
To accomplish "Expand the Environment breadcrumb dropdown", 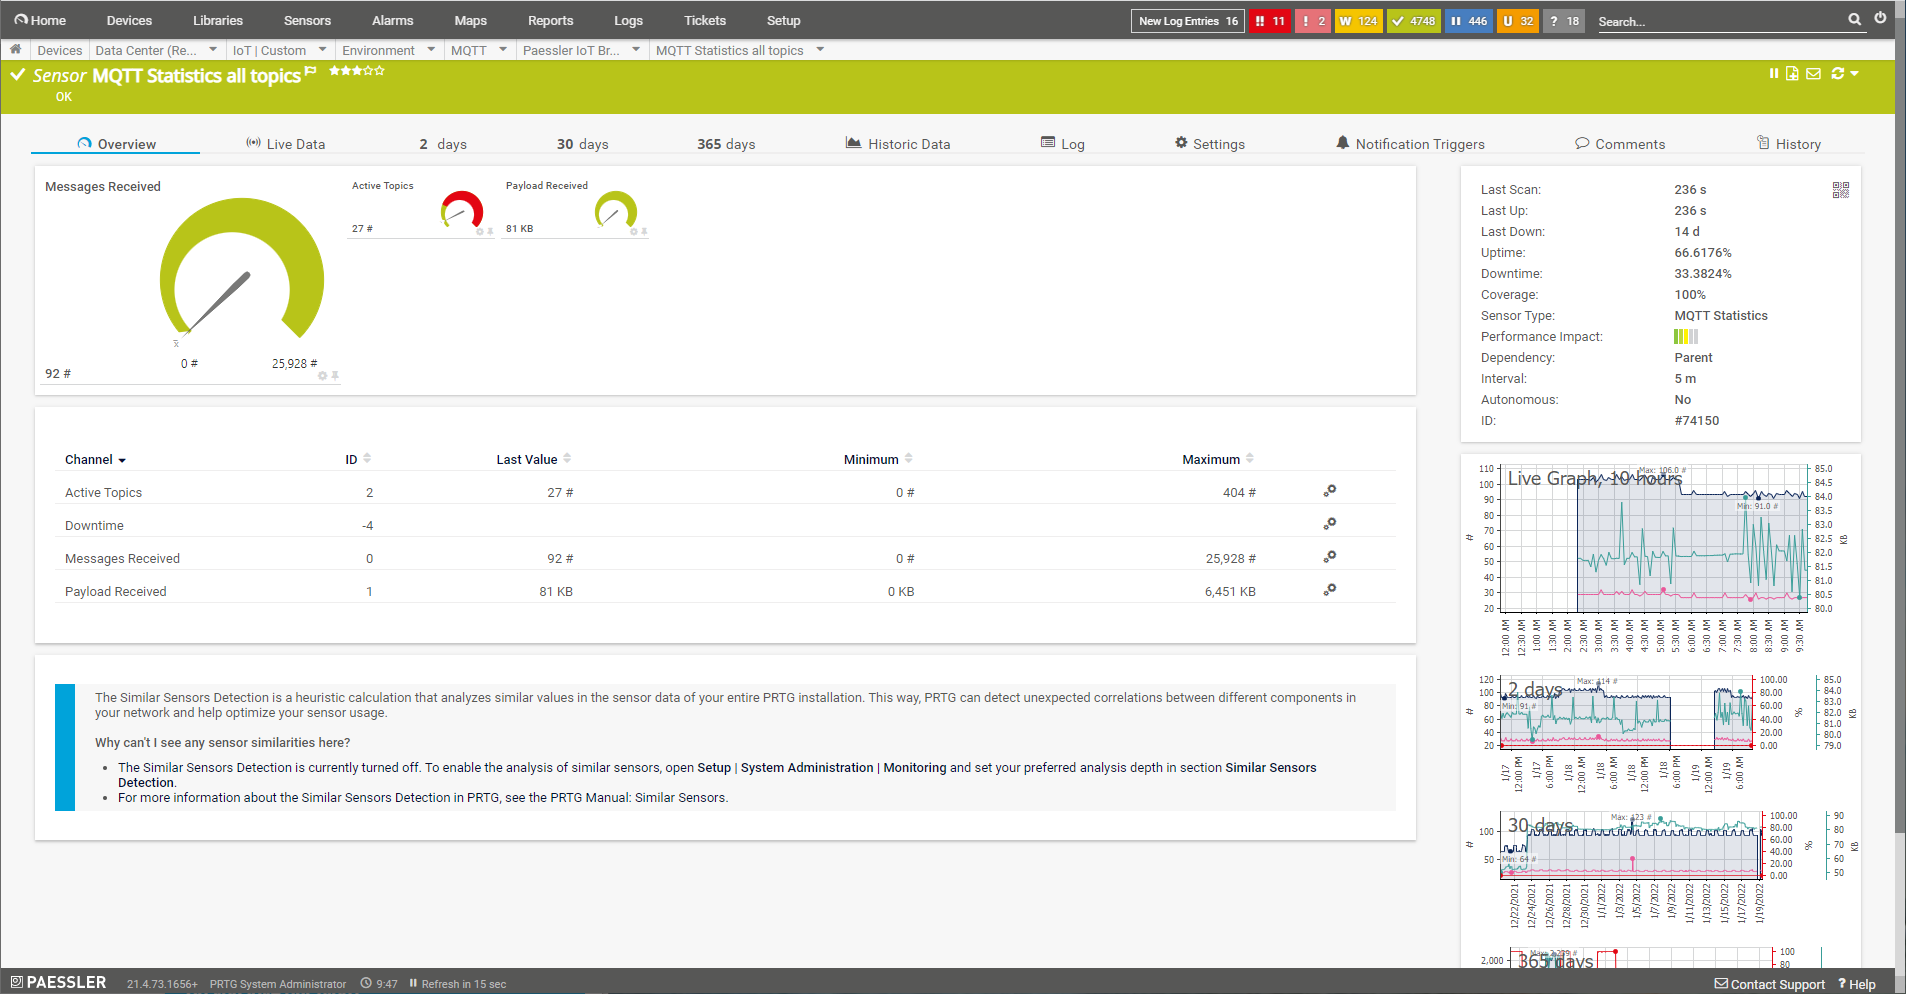I will (x=431, y=49).
